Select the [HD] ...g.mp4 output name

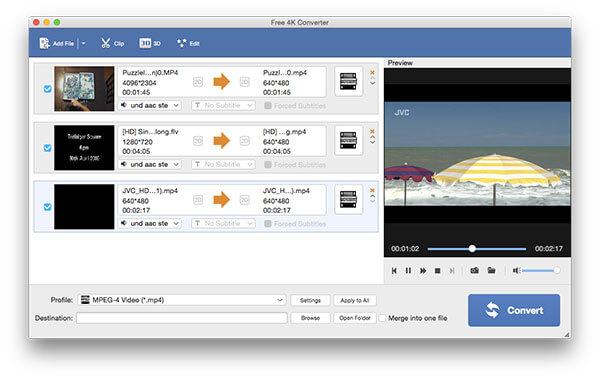coord(284,132)
